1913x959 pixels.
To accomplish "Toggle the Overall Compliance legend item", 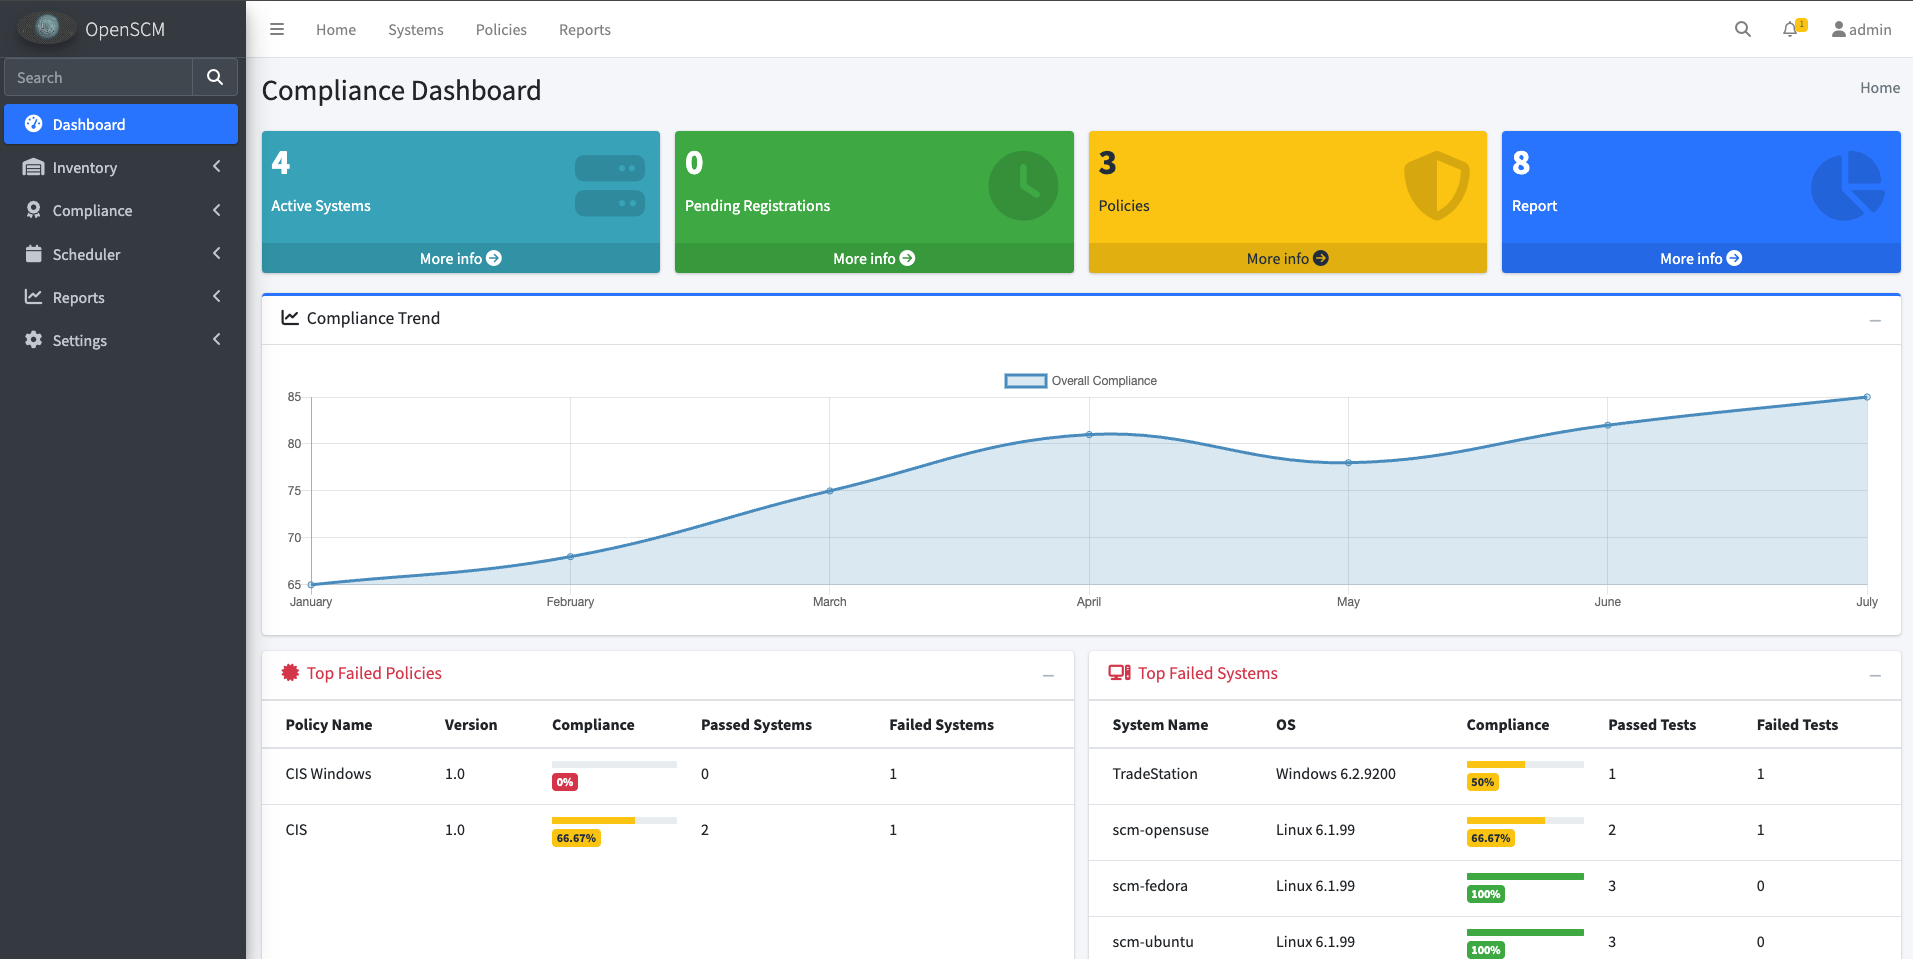I will pyautogui.click(x=1080, y=381).
